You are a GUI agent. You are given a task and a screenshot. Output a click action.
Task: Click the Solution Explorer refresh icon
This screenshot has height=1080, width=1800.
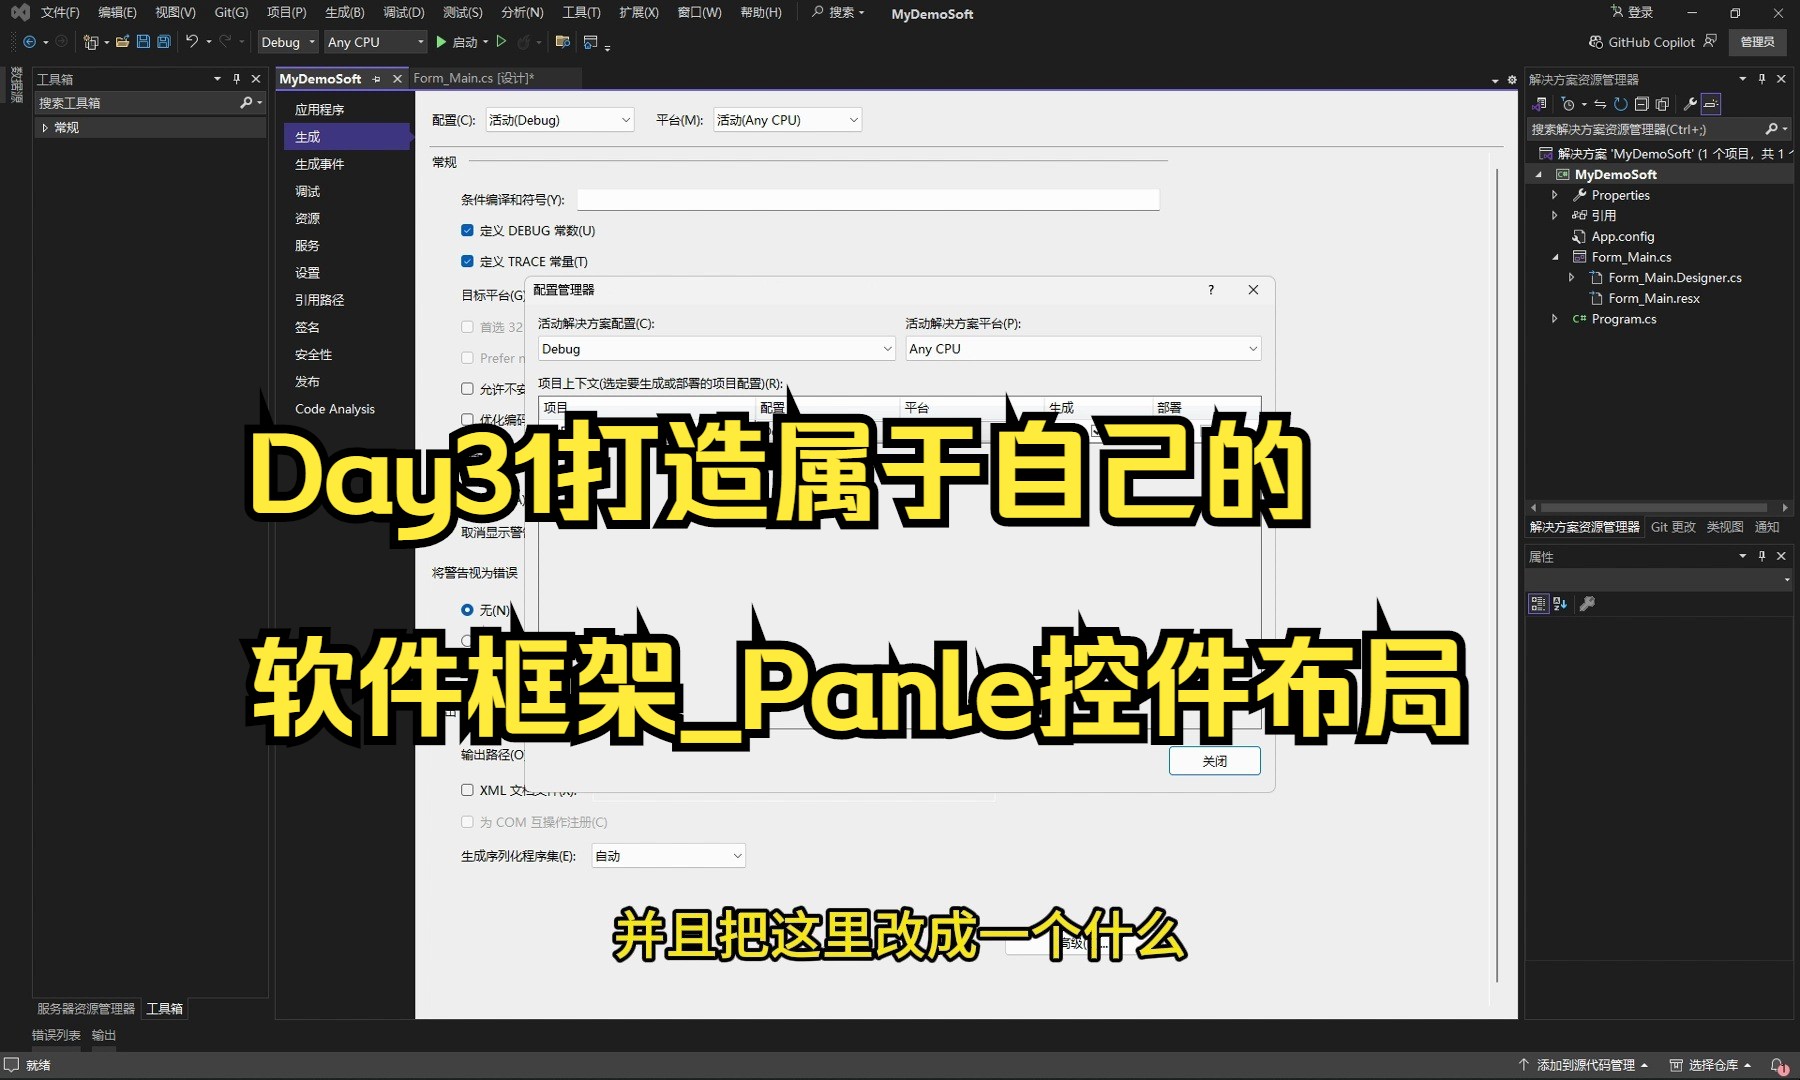pos(1620,104)
